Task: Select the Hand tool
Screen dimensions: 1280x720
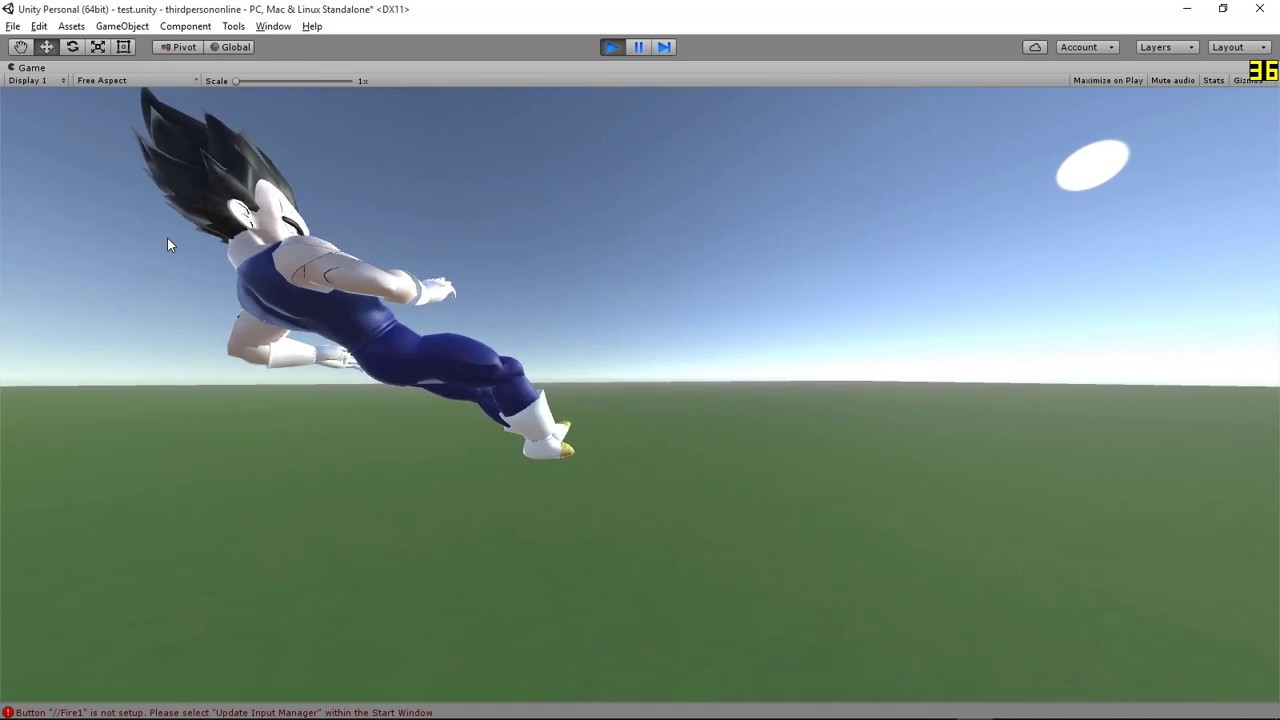Action: [x=21, y=47]
